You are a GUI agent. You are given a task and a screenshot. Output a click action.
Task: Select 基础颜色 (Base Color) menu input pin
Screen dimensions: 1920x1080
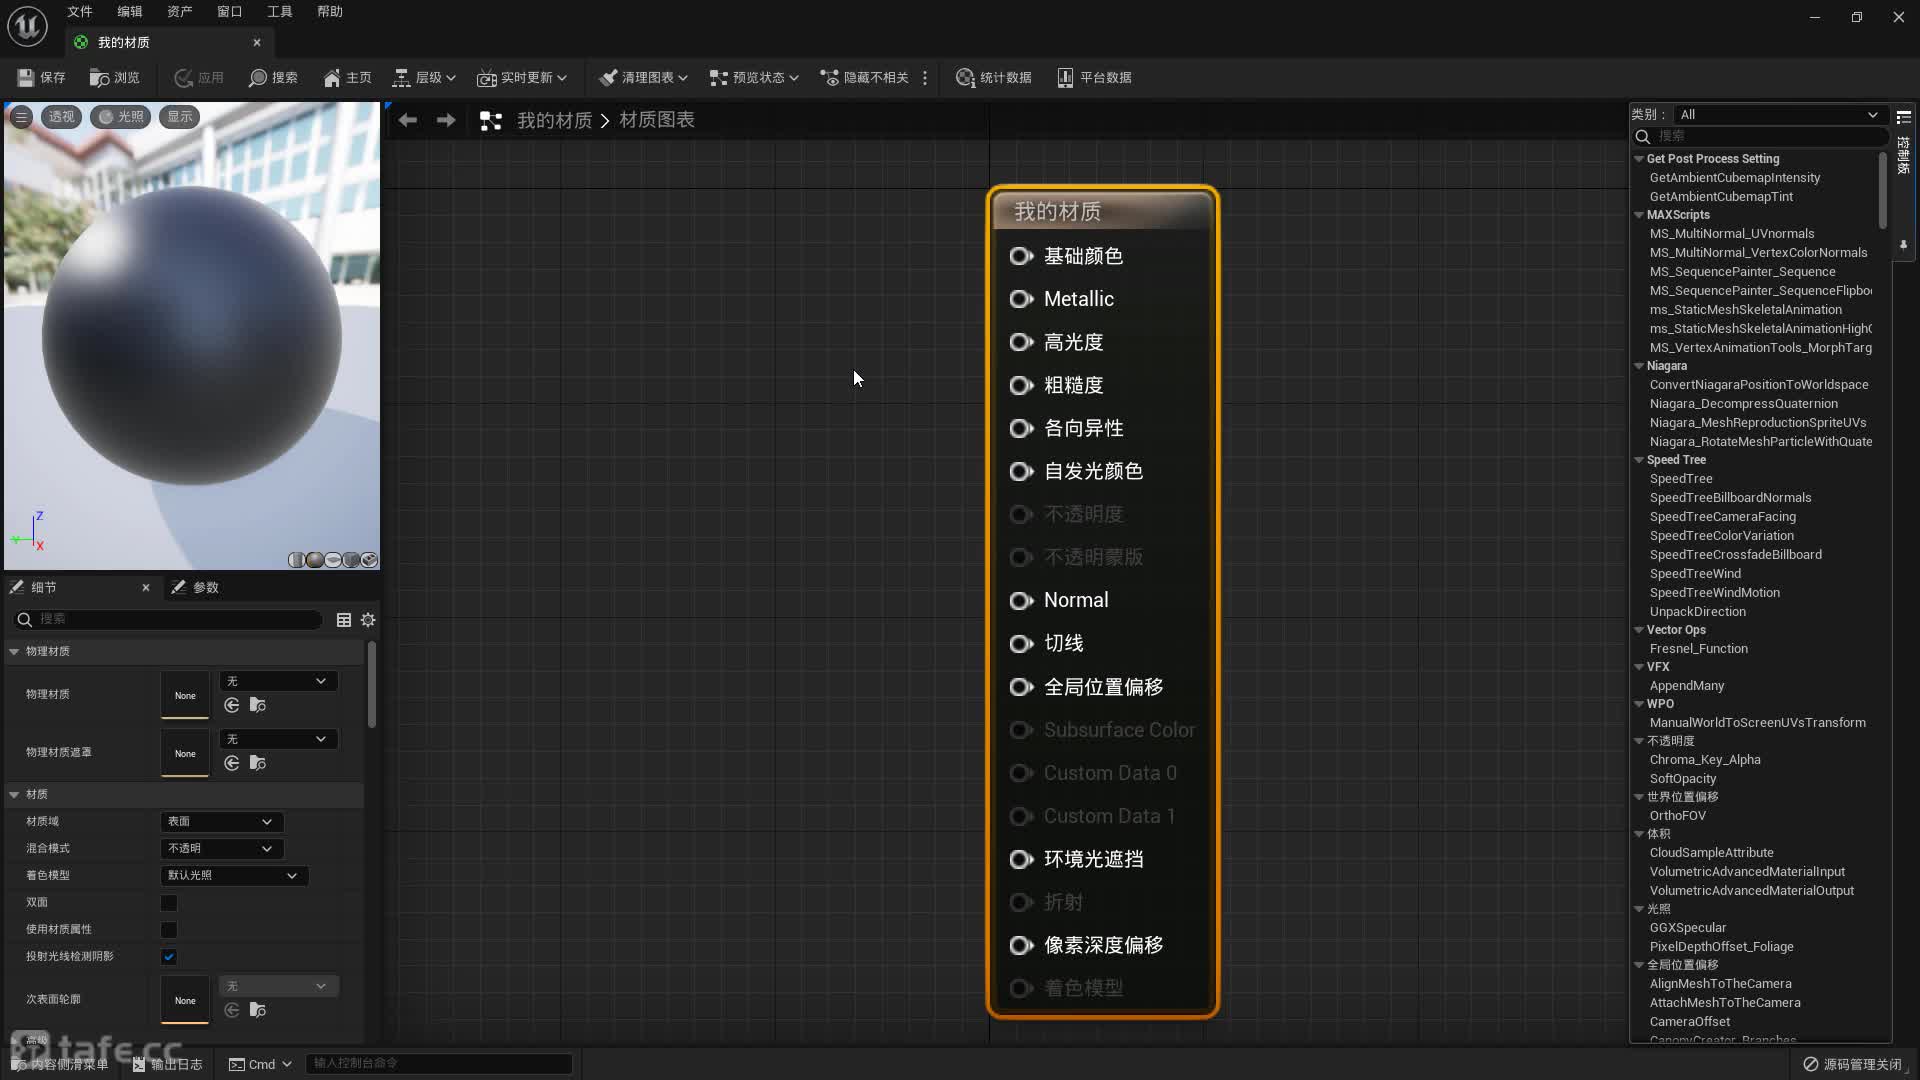[x=1021, y=256]
